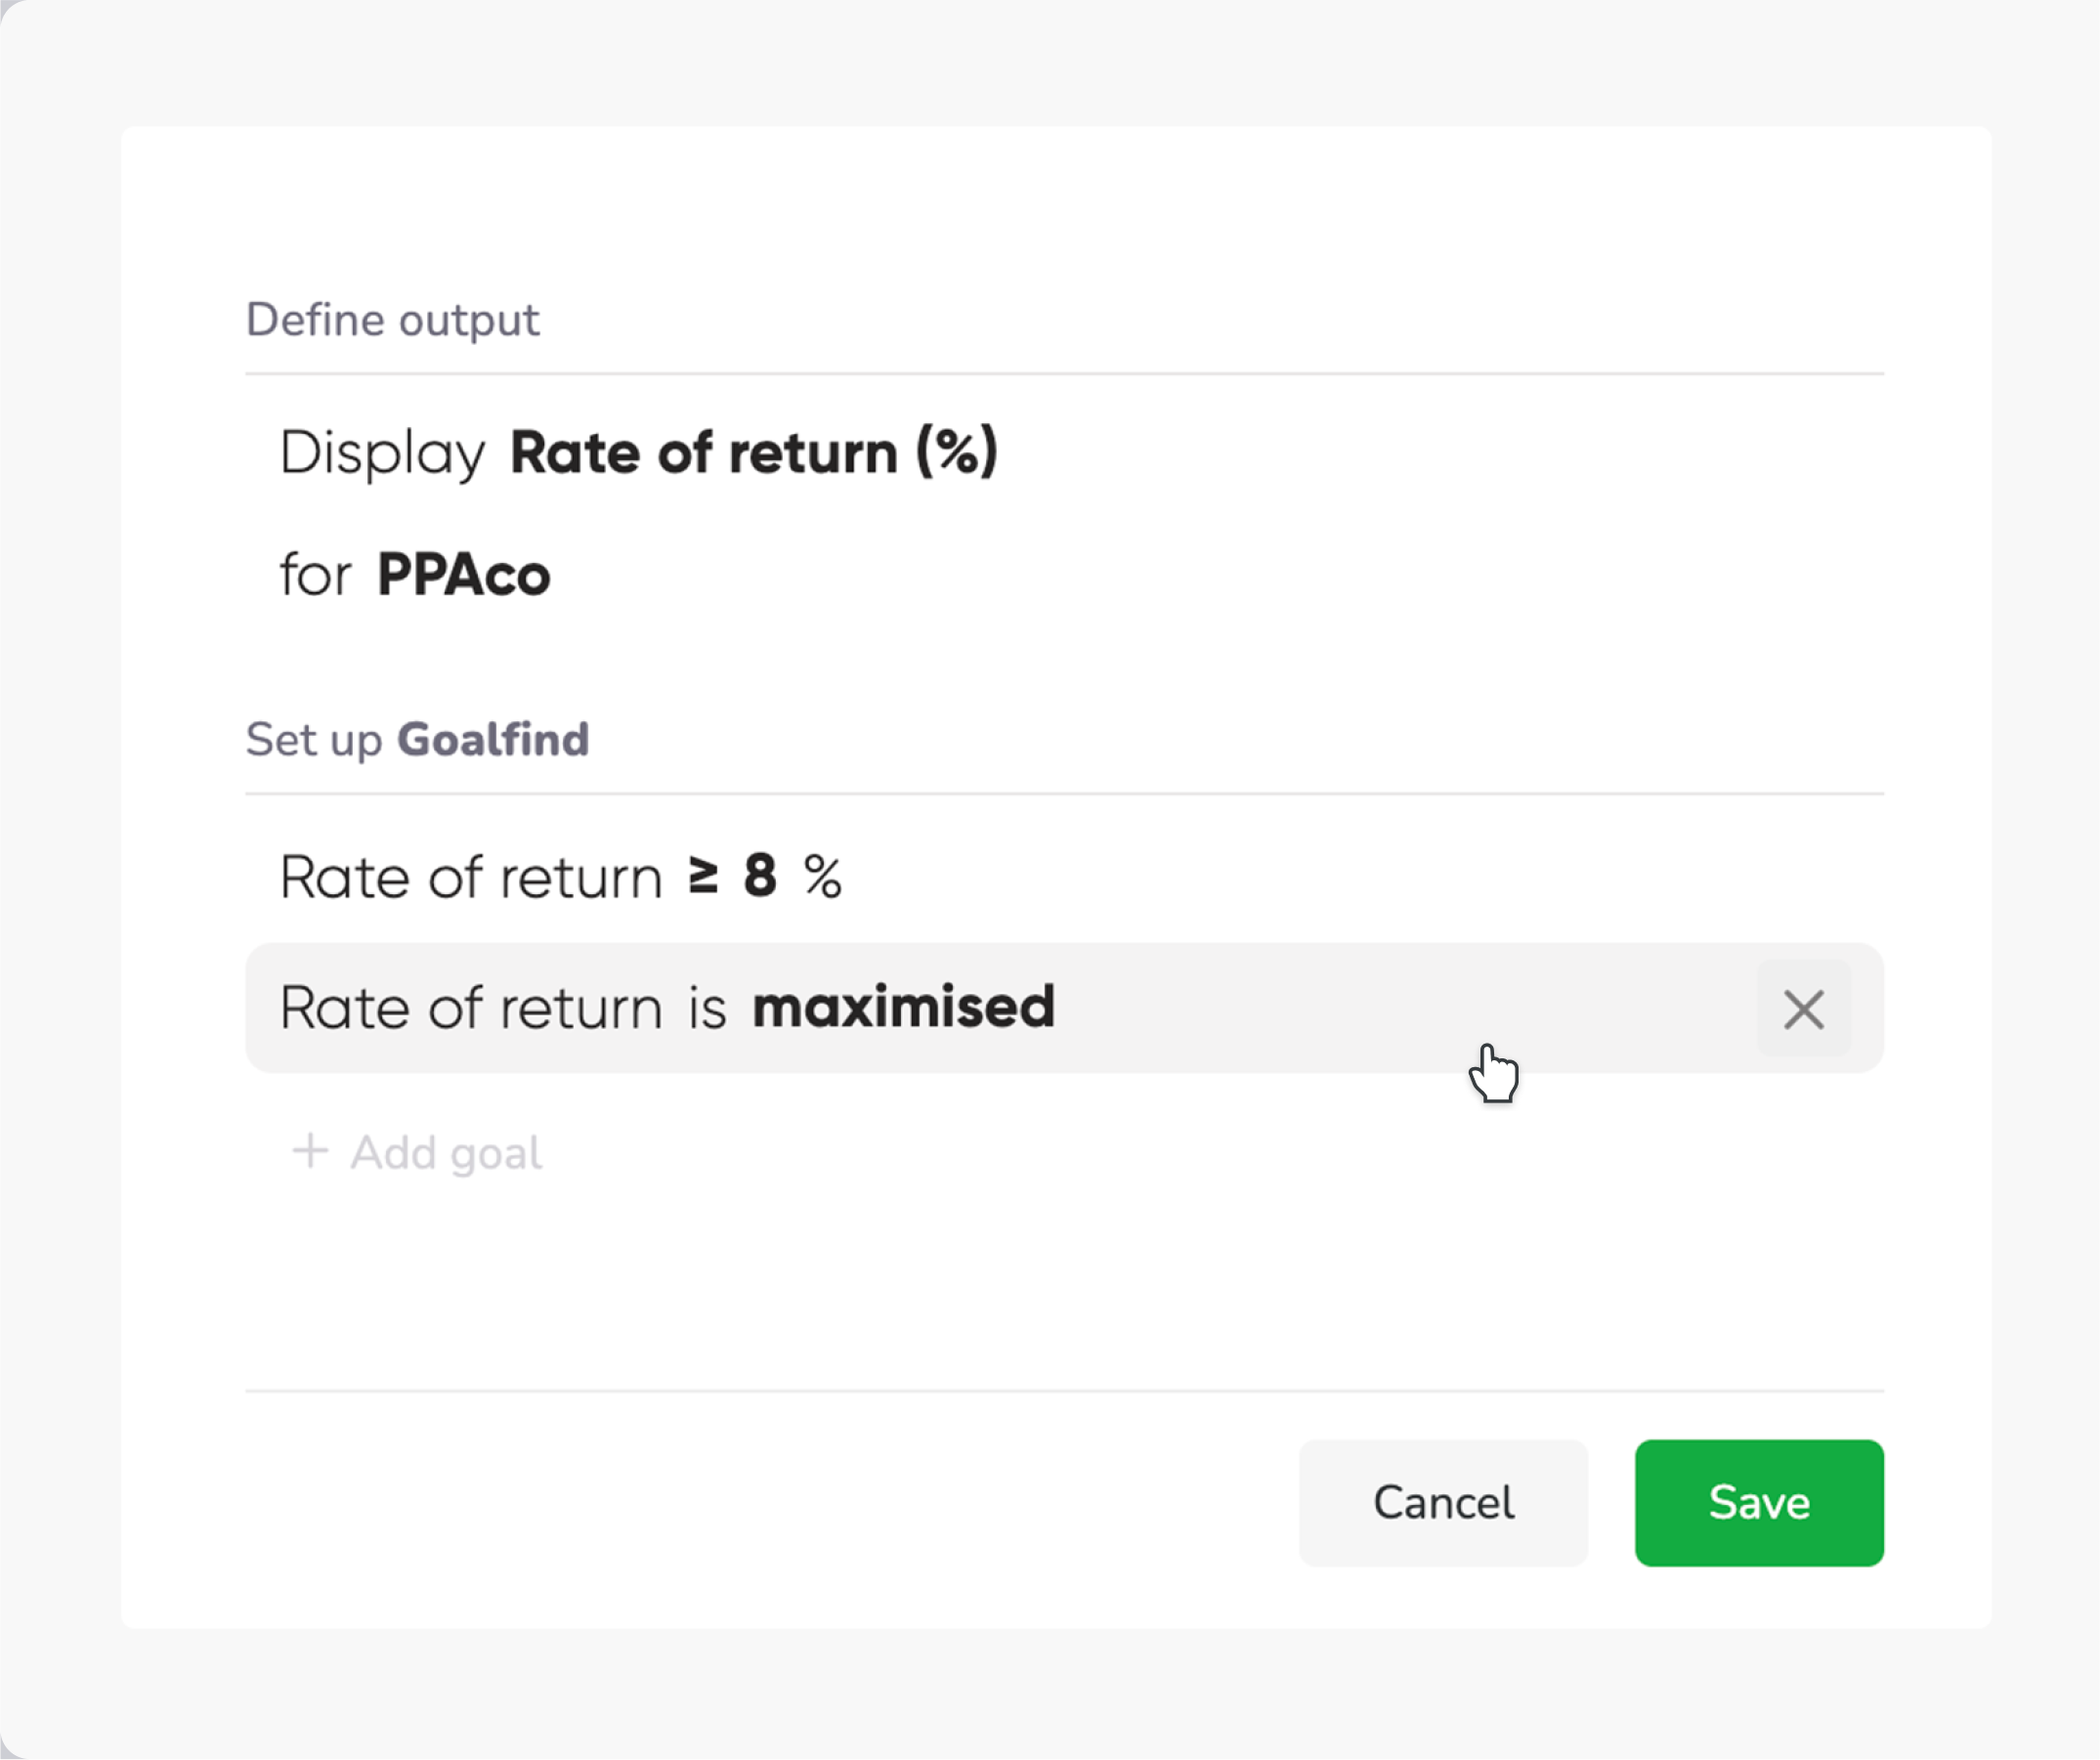This screenshot has width=2100, height=1760.
Task: Click the word "is" in the maximised goal
Action: tap(707, 1008)
